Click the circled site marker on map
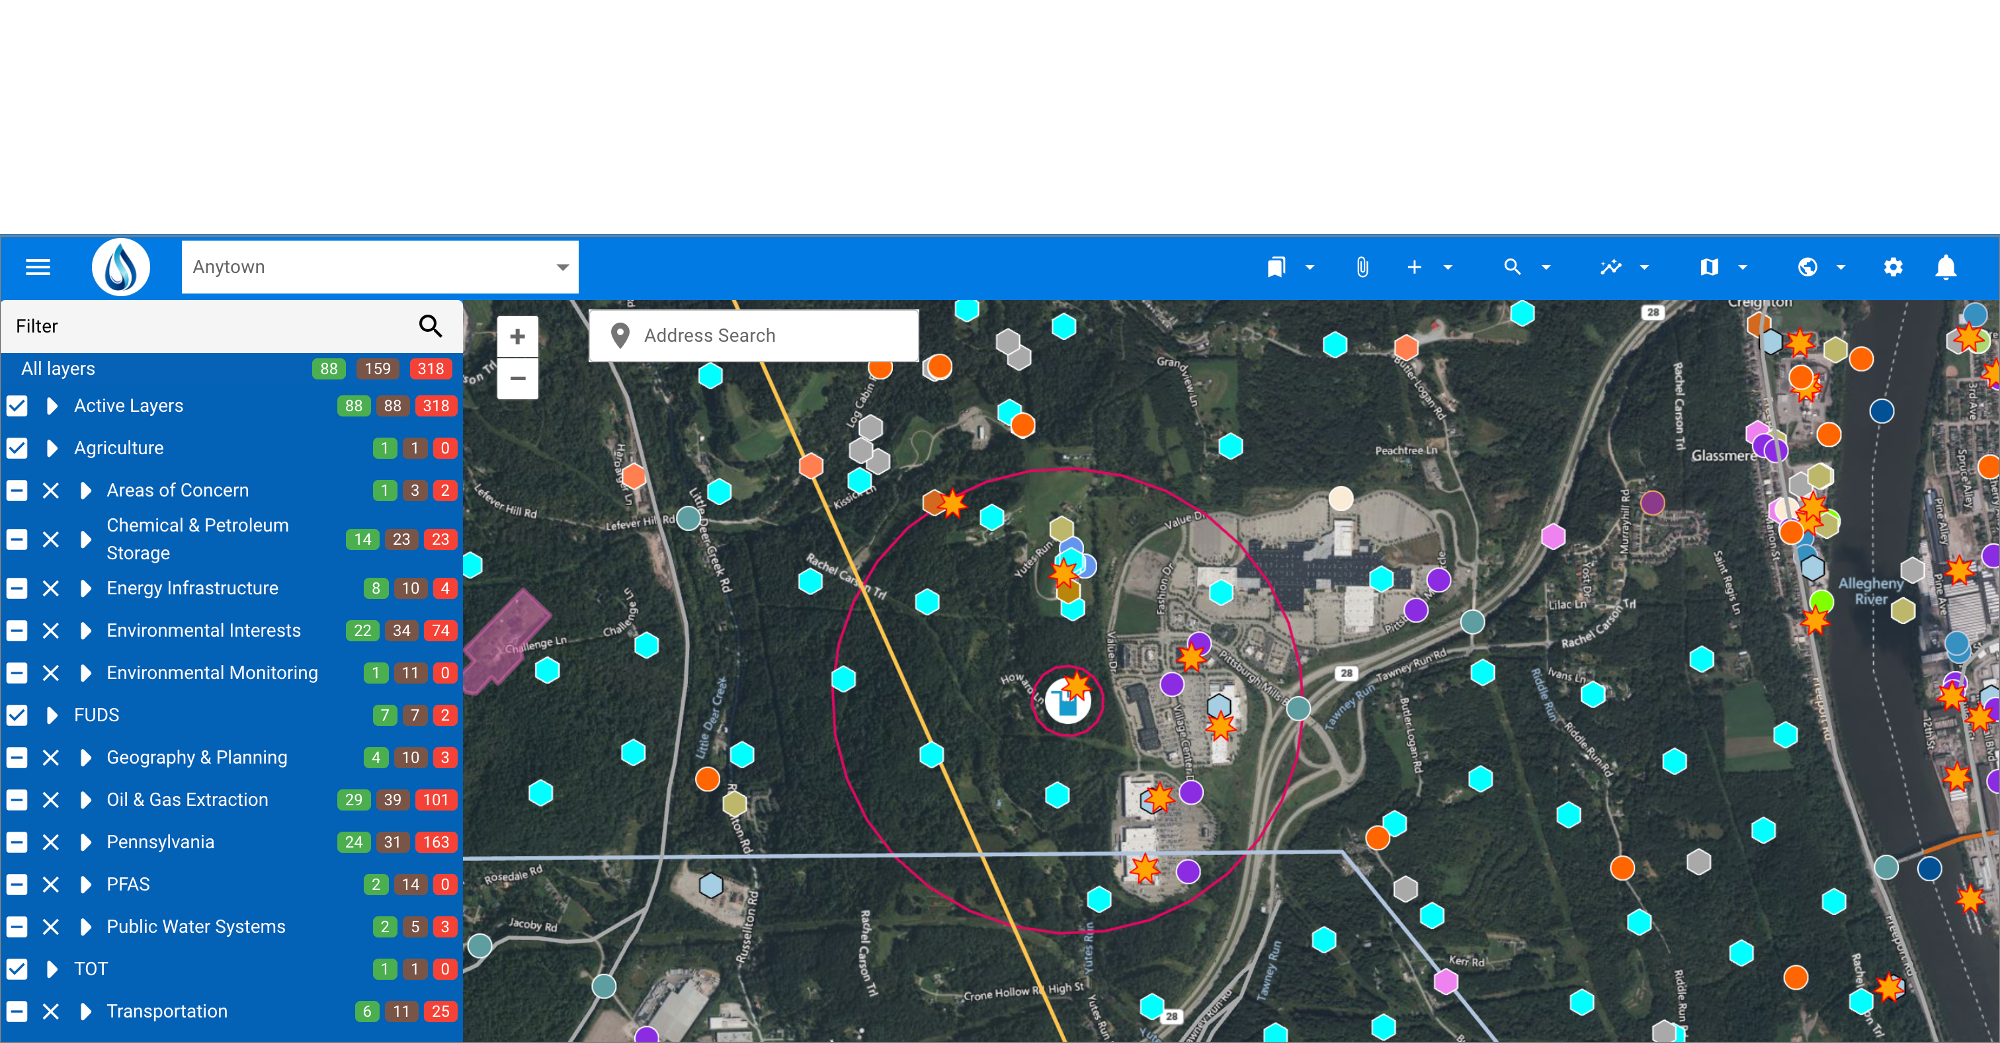 click(1067, 701)
